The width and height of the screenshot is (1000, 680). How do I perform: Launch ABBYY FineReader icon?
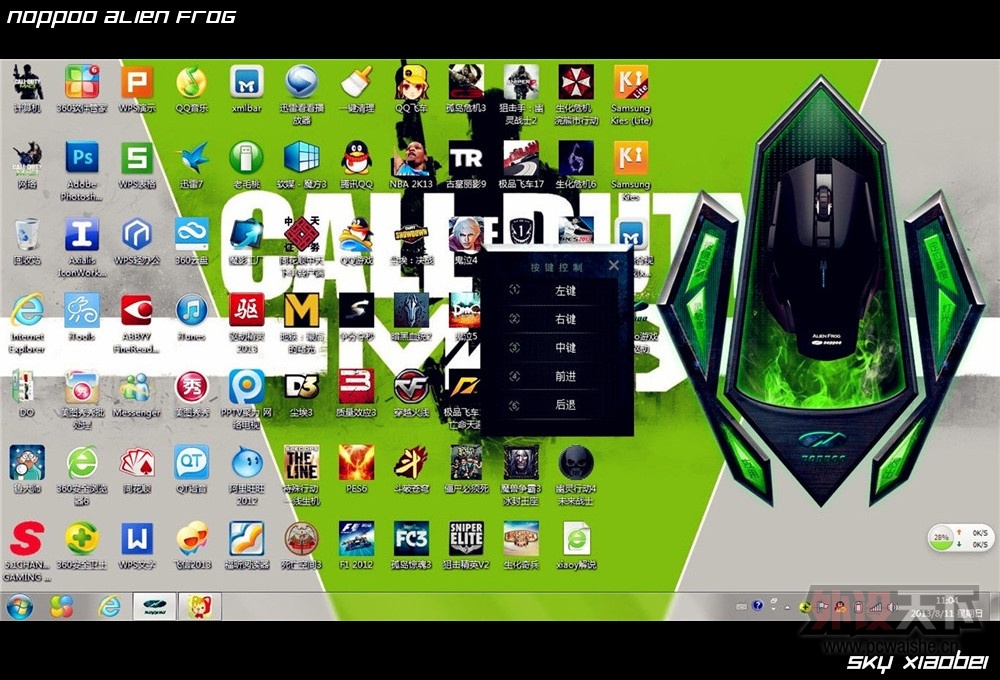[x=136, y=310]
